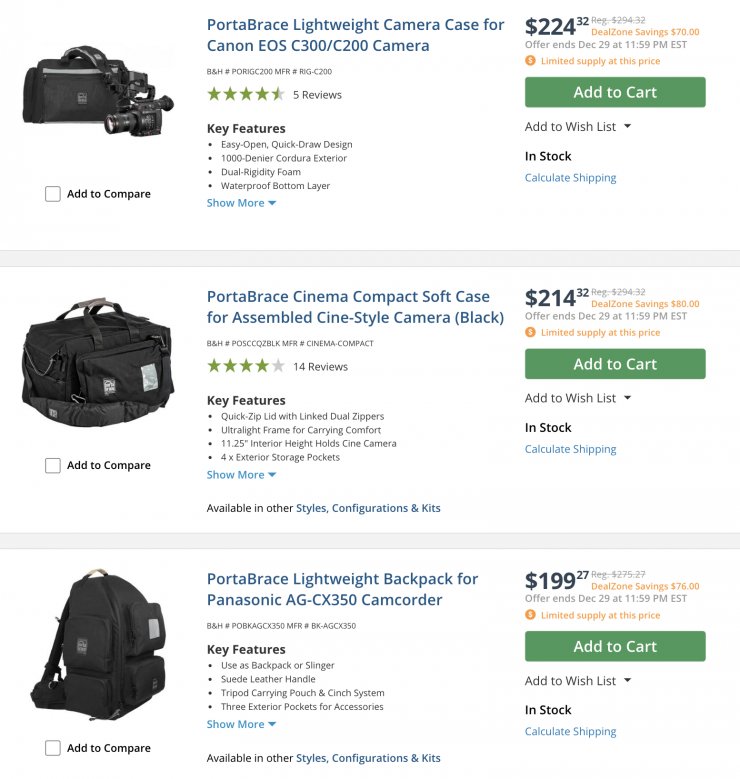Add the $199 Lightweight Backpack to cart
740x779 pixels.
click(x=615, y=646)
